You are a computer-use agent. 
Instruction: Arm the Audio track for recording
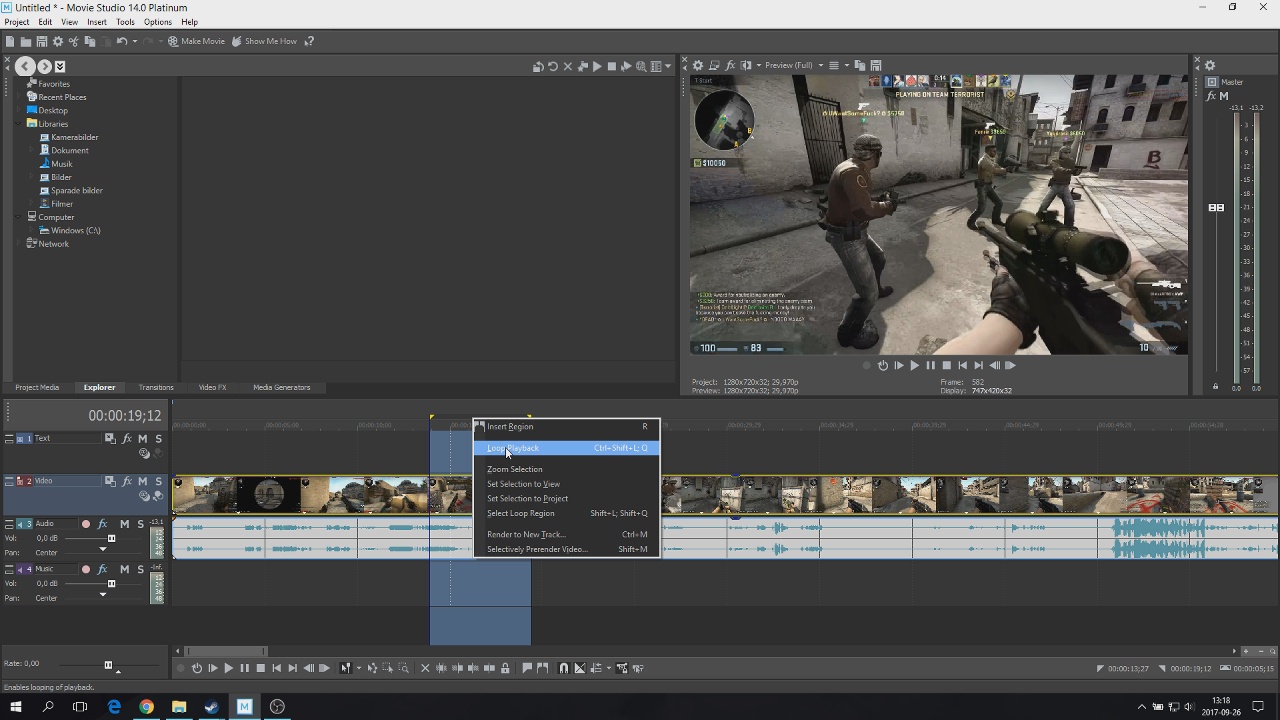[85, 524]
